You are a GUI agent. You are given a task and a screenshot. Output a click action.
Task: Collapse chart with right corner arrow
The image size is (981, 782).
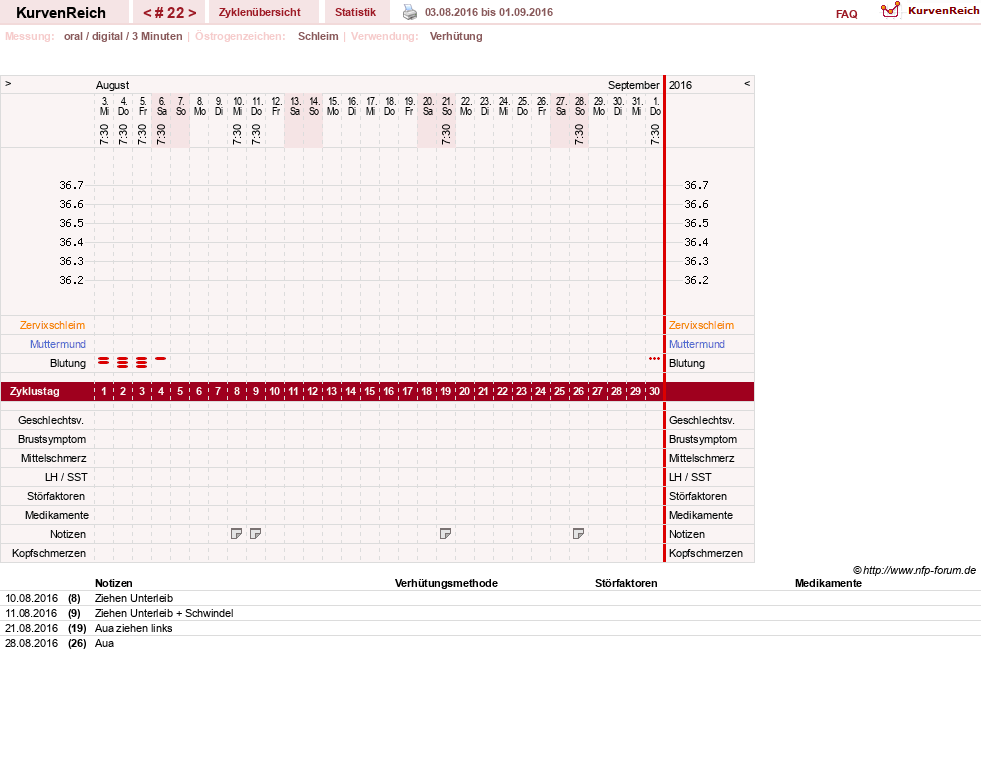click(x=746, y=83)
